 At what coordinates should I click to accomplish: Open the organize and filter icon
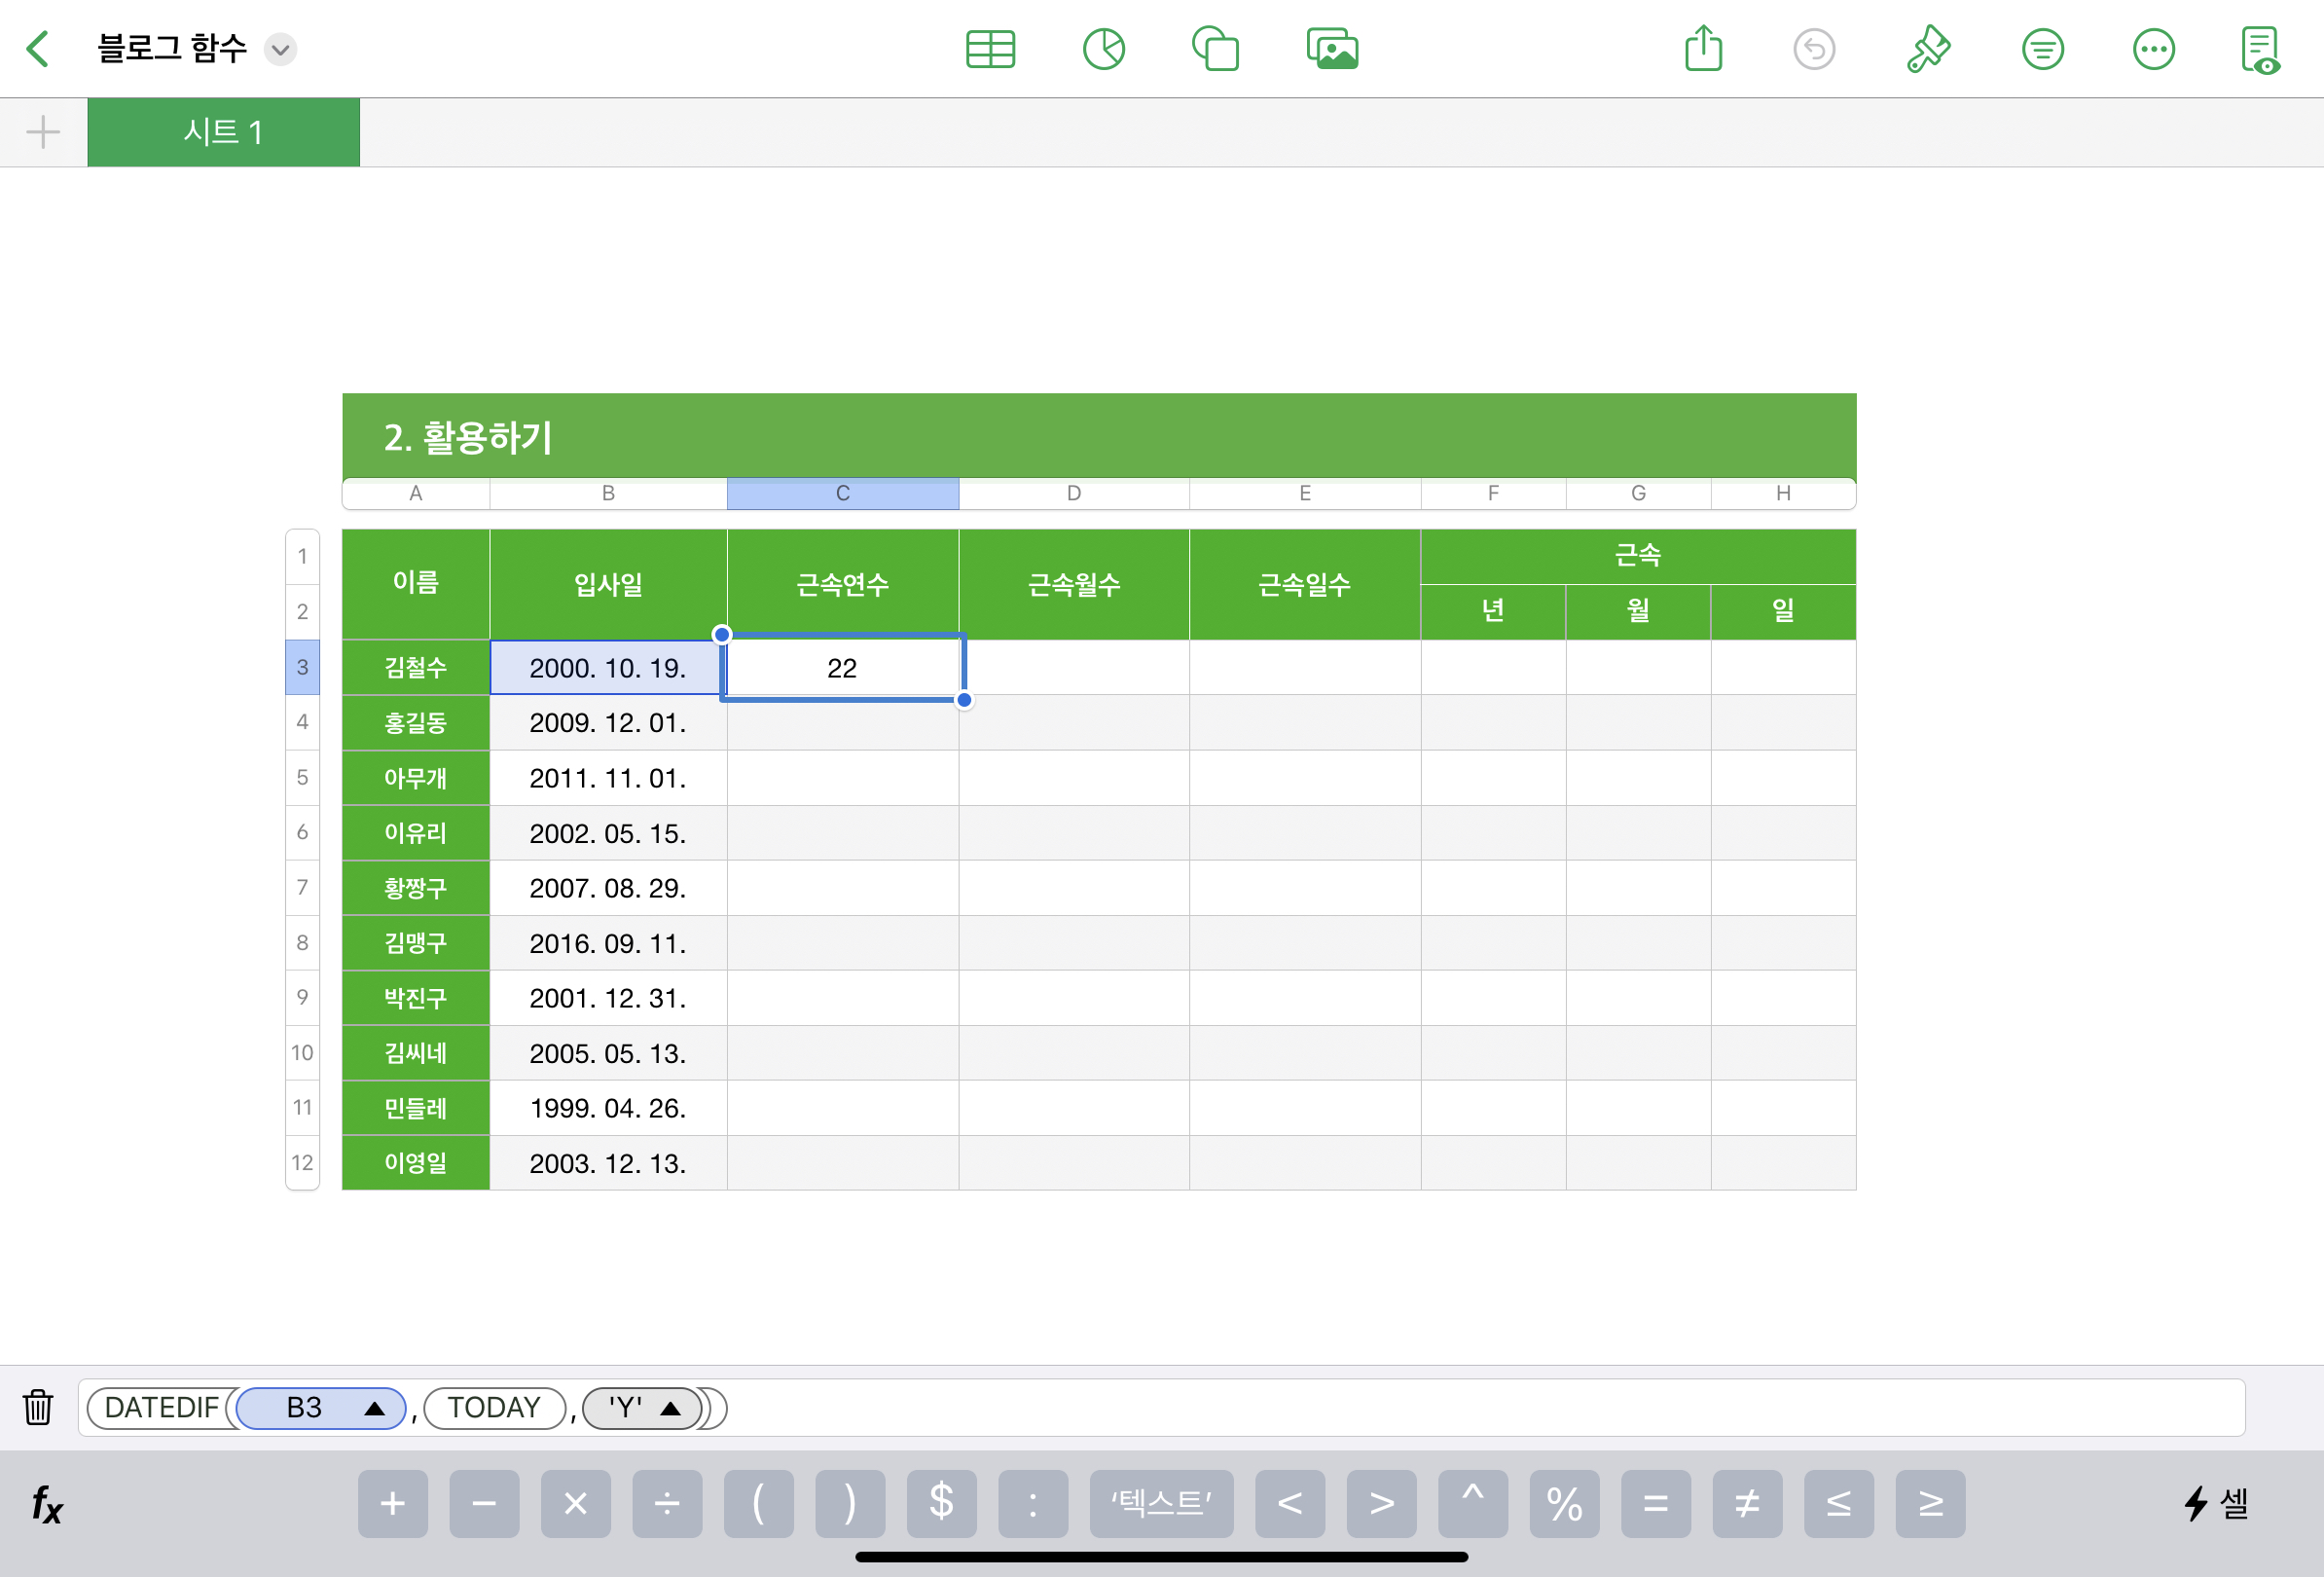pos(2041,49)
